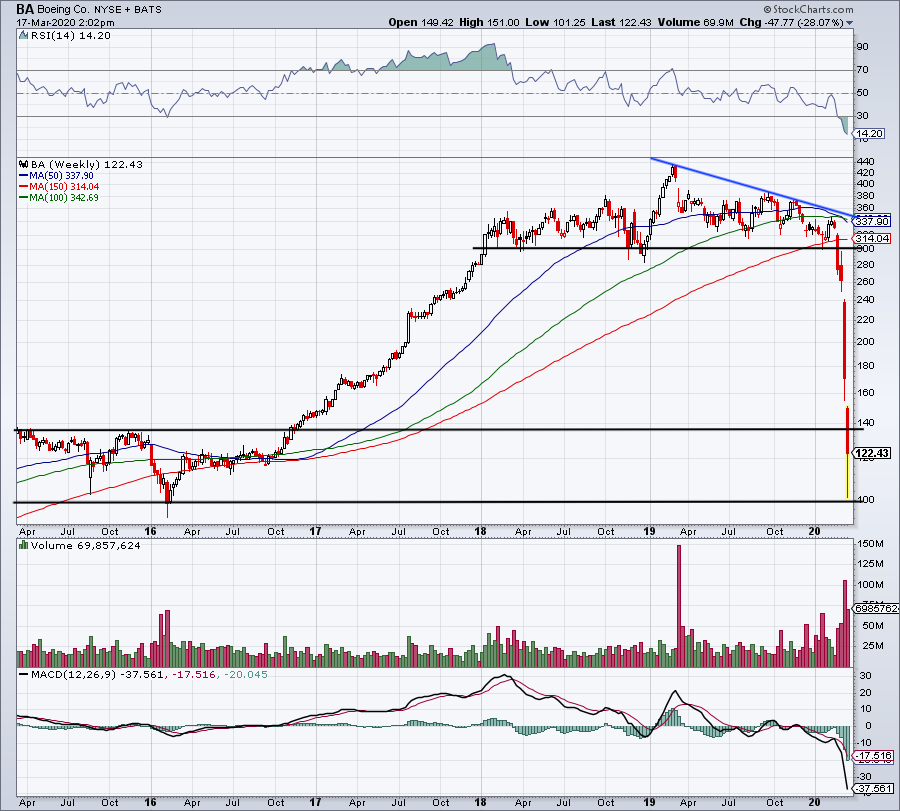The image size is (900, 811).
Task: Click the -17.516 tag on MACD axis
Action: tap(874, 756)
